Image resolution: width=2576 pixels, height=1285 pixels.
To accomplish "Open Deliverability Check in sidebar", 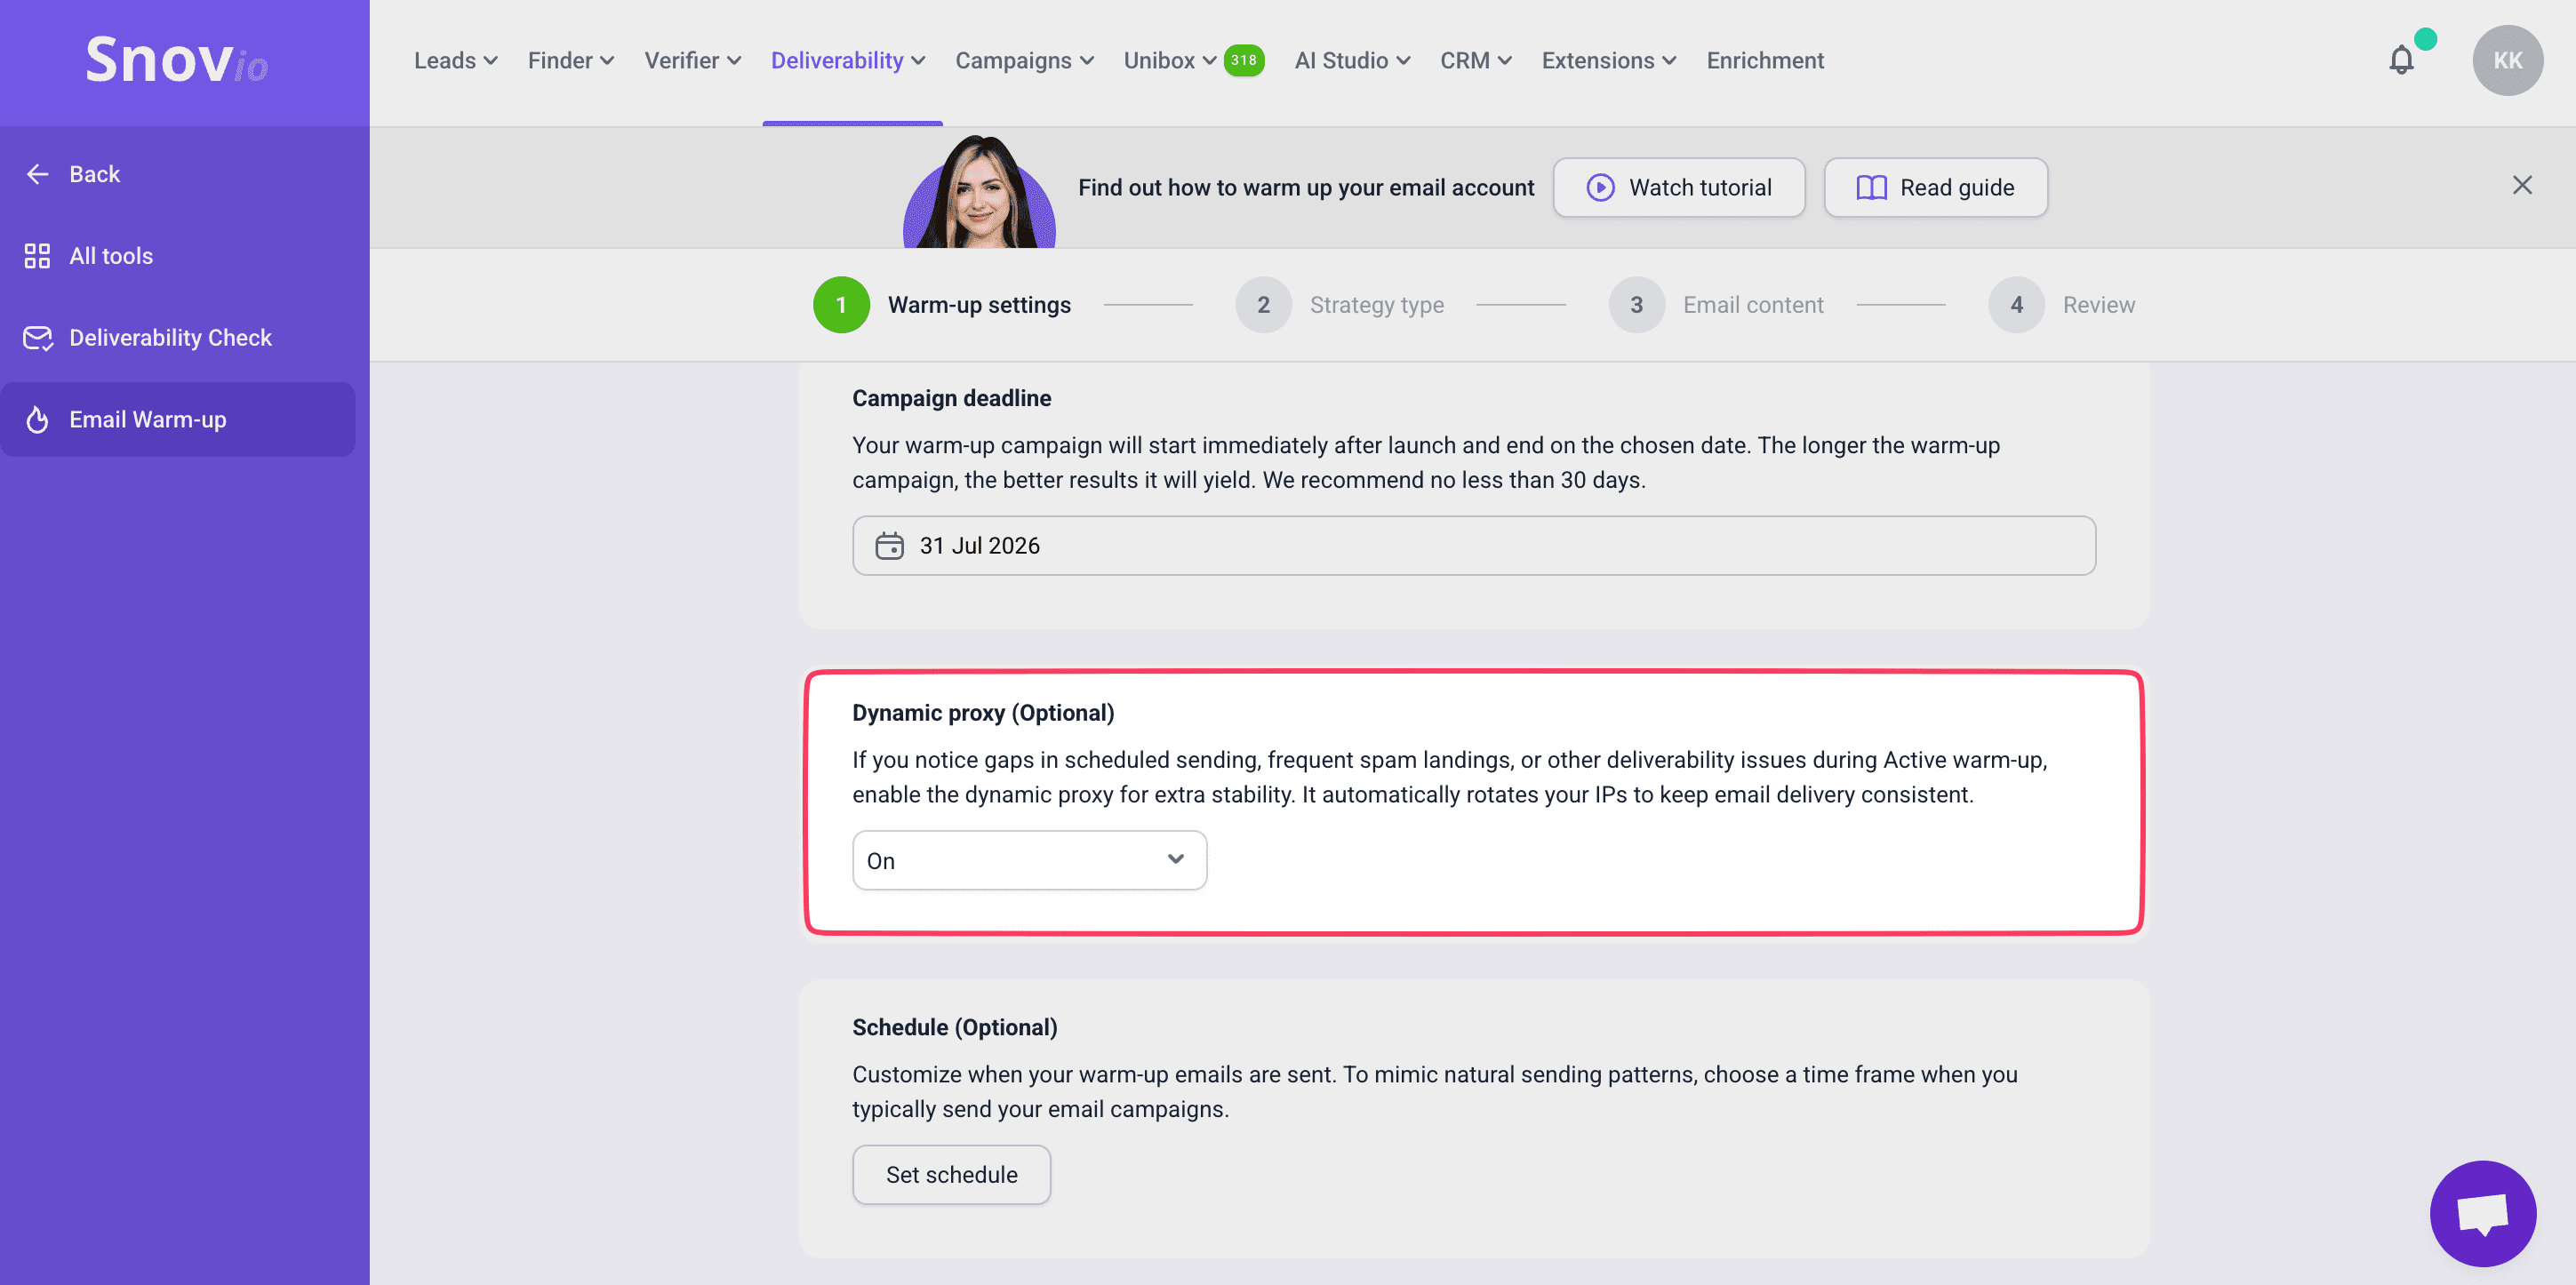I will (x=170, y=338).
